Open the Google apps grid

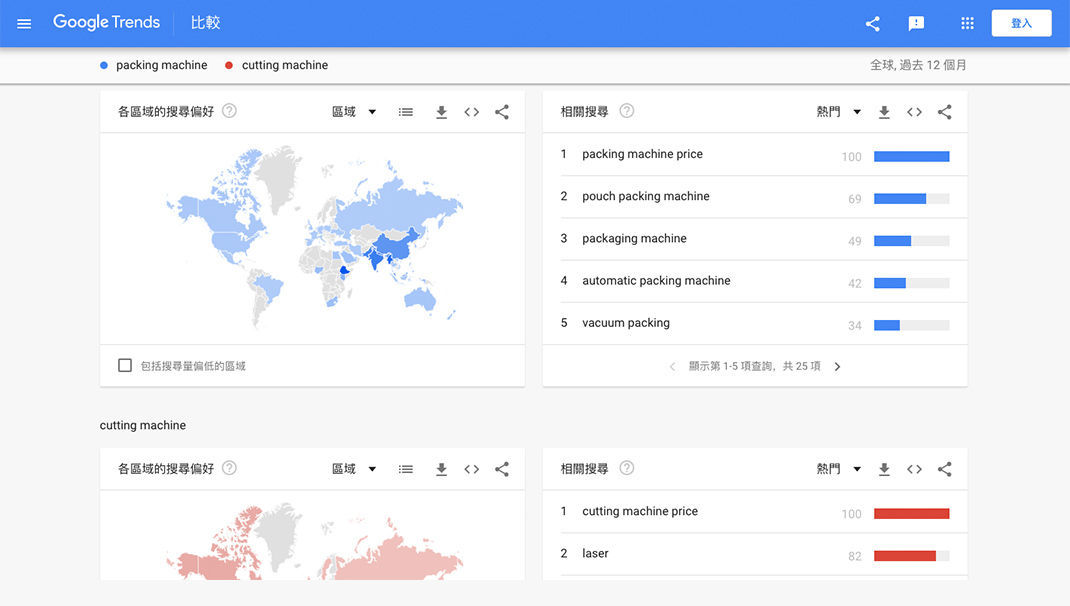pos(967,23)
